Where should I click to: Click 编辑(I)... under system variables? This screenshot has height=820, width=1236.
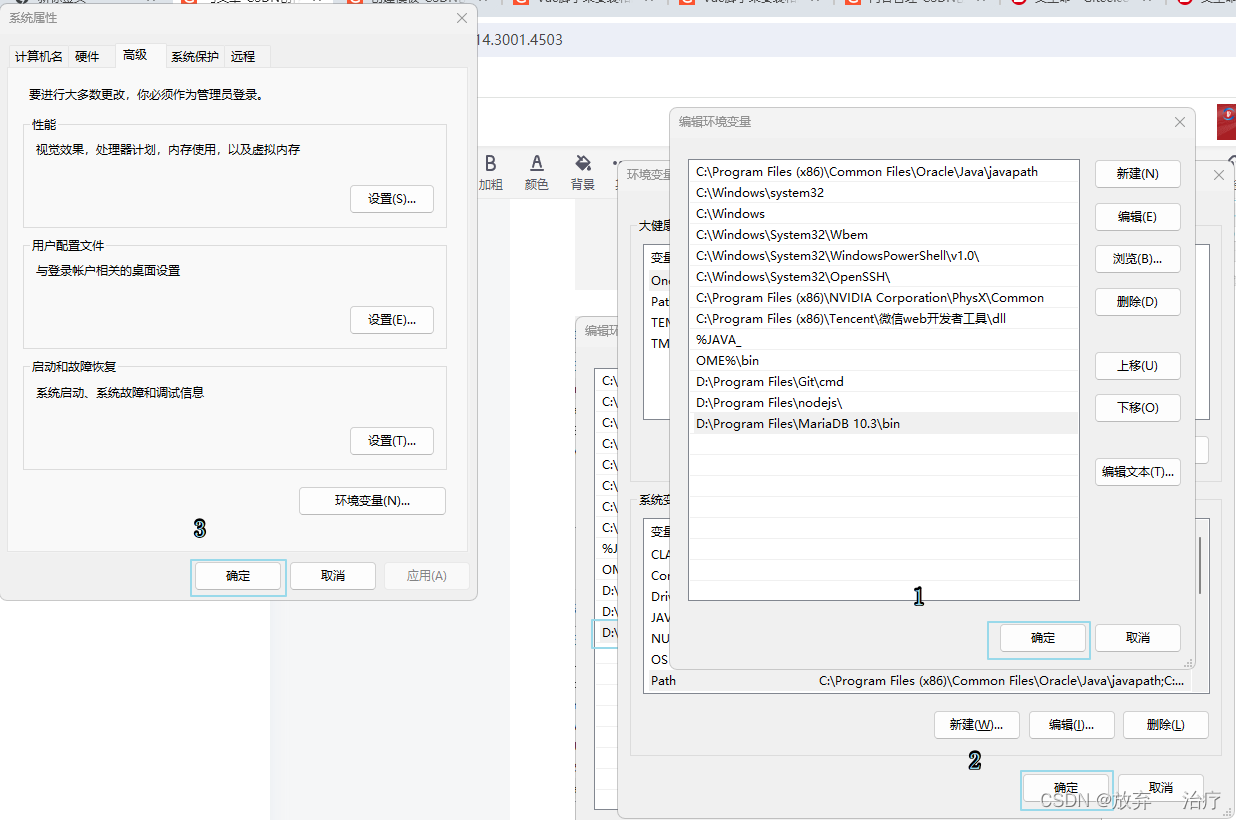tap(1071, 725)
